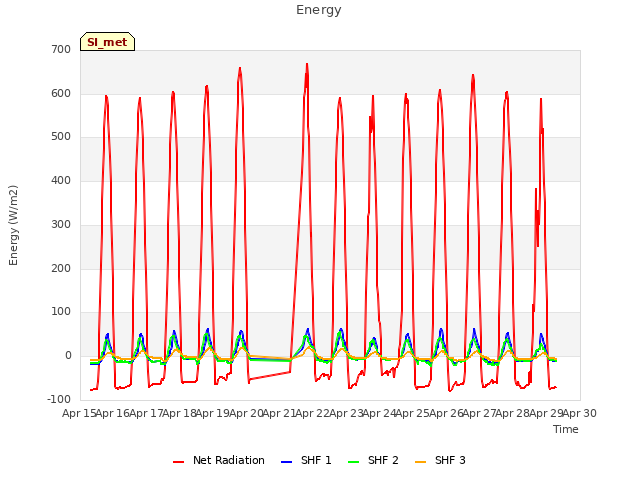Click the -100 y-axis tick label
This screenshot has width=640, height=480.
(x=59, y=399)
